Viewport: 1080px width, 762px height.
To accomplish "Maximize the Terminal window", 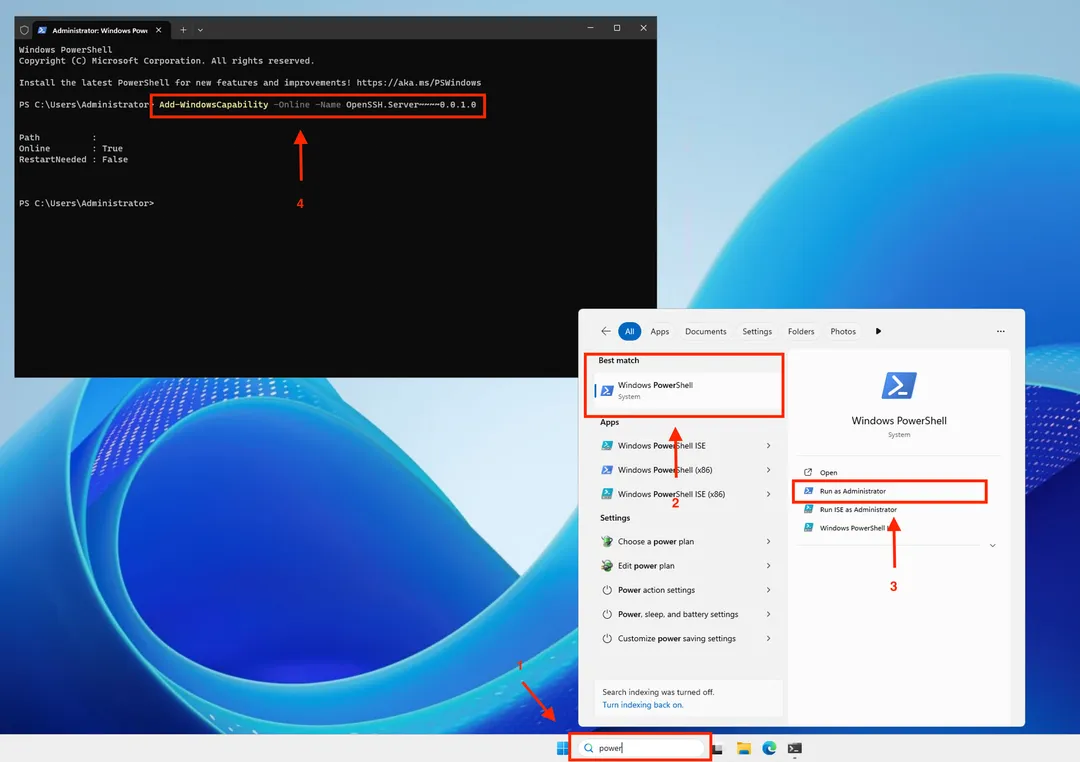I will (617, 28).
